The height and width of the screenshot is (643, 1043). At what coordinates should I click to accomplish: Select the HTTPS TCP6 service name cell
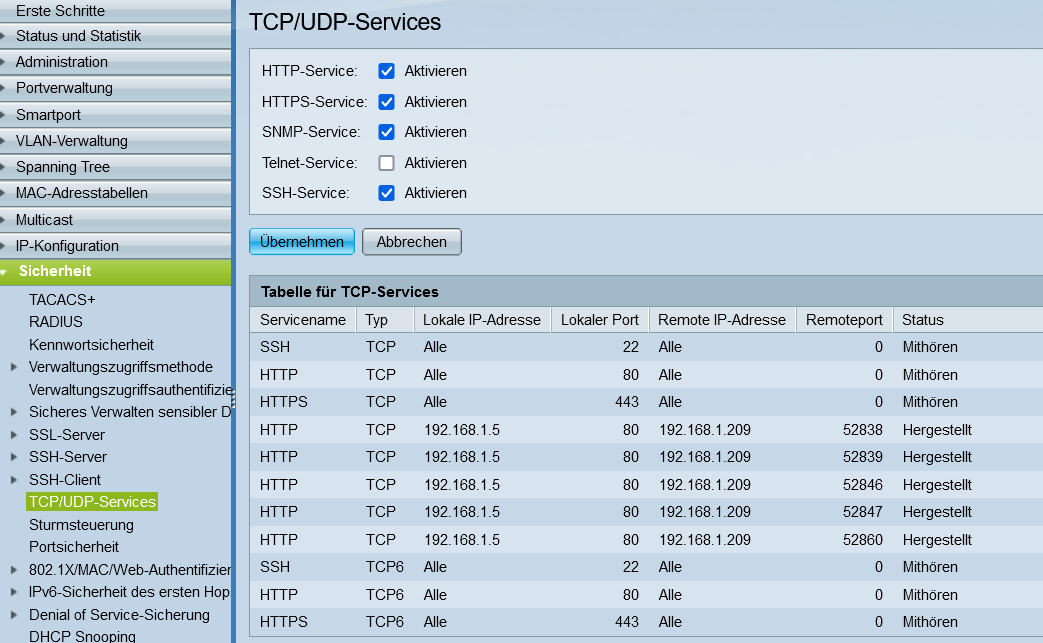283,622
